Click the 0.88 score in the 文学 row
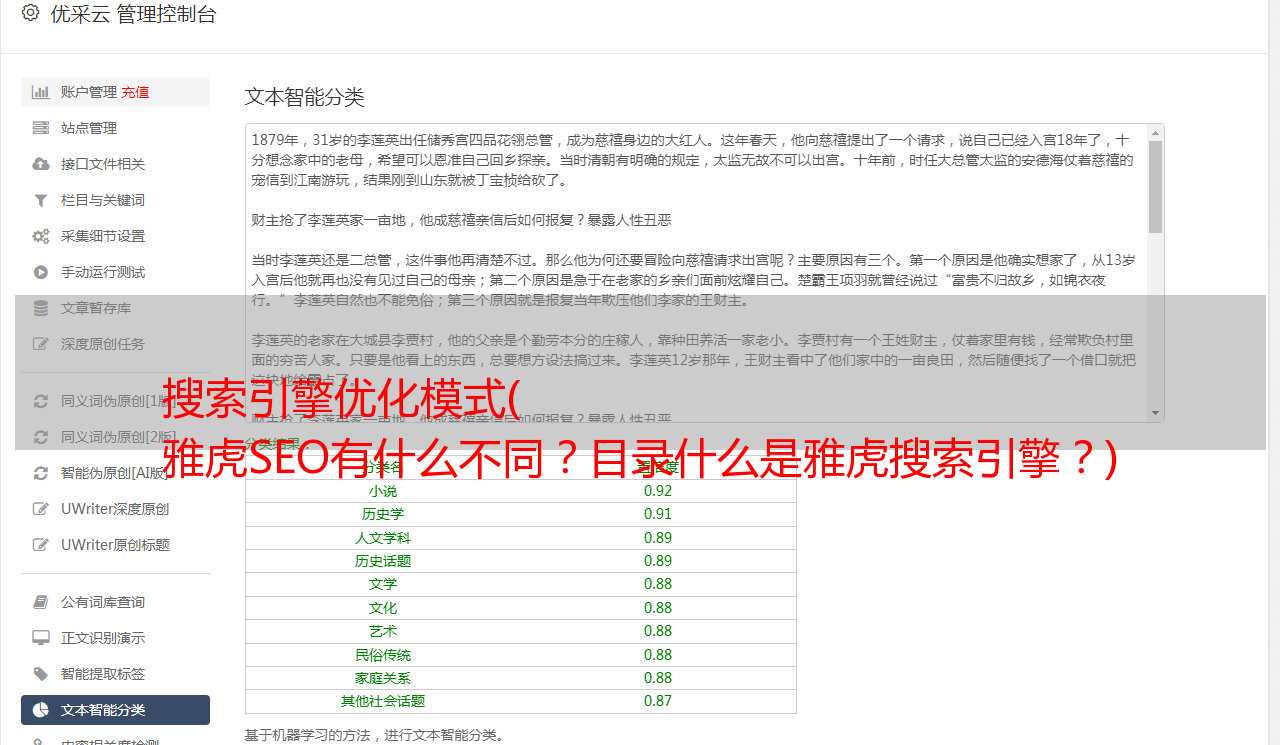The image size is (1280, 745). [658, 584]
